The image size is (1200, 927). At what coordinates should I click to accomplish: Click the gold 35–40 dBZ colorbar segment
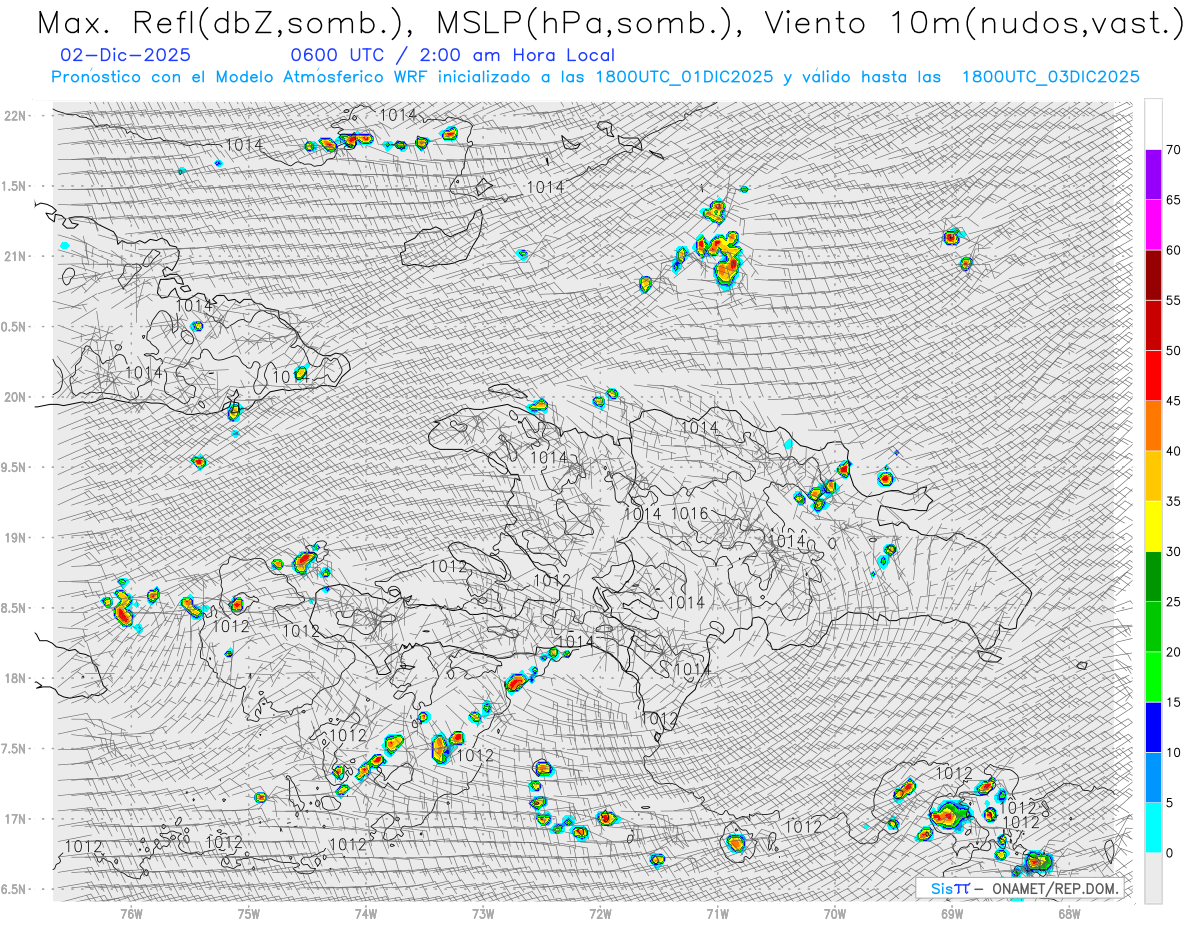[1153, 476]
